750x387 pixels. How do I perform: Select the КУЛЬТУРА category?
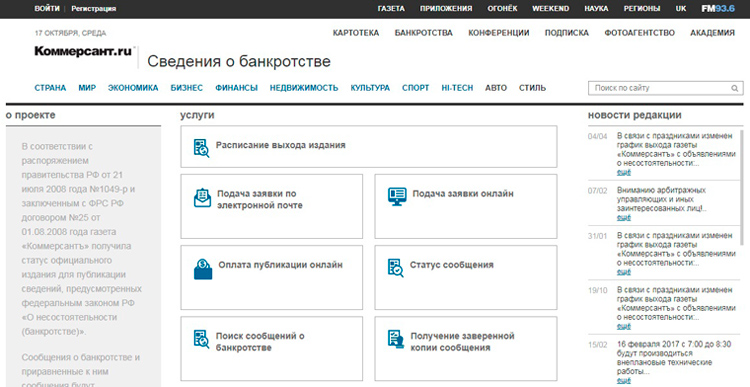(370, 88)
